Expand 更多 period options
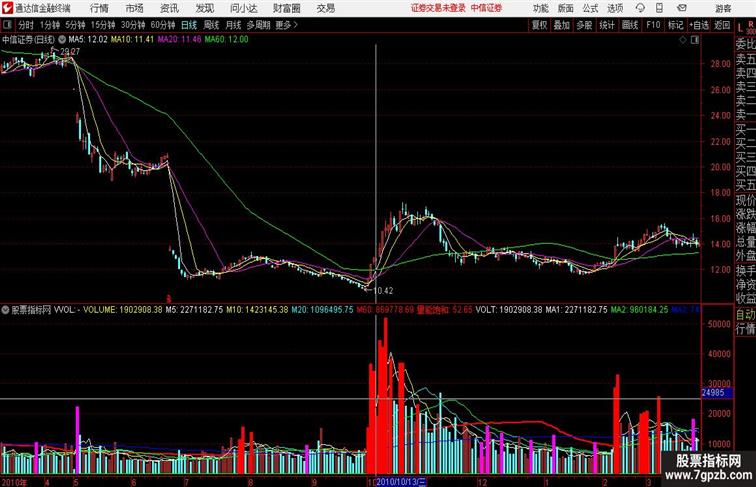Image resolution: width=756 pixels, height=487 pixels. point(286,25)
